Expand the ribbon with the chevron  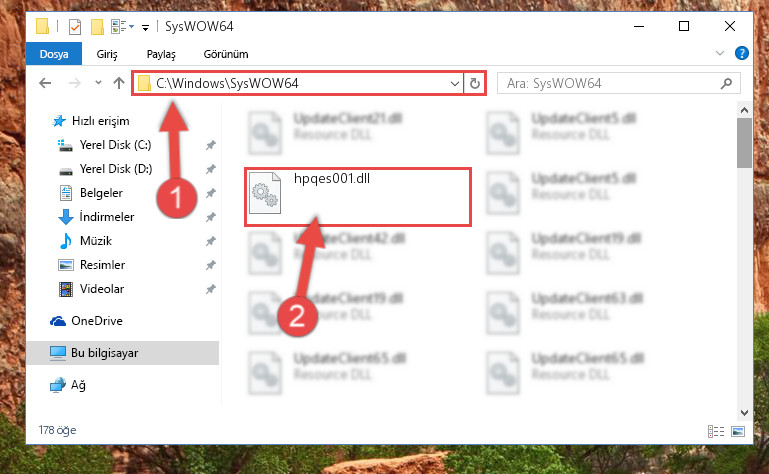(x=719, y=53)
